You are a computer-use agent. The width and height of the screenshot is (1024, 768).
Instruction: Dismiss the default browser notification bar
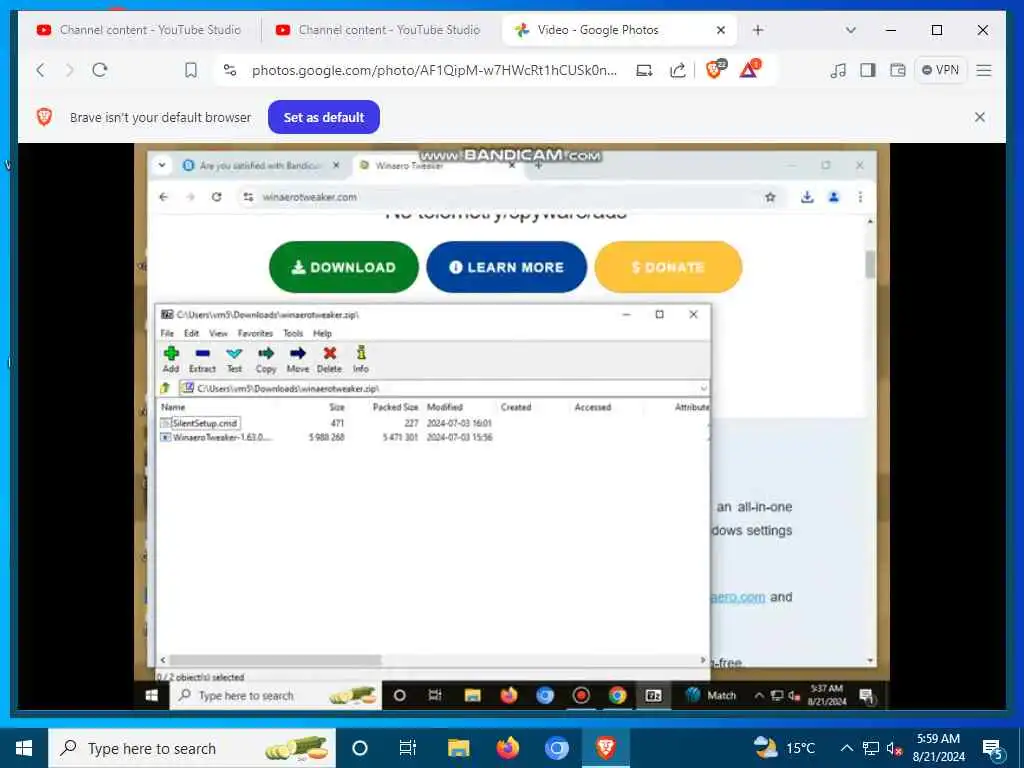980,117
